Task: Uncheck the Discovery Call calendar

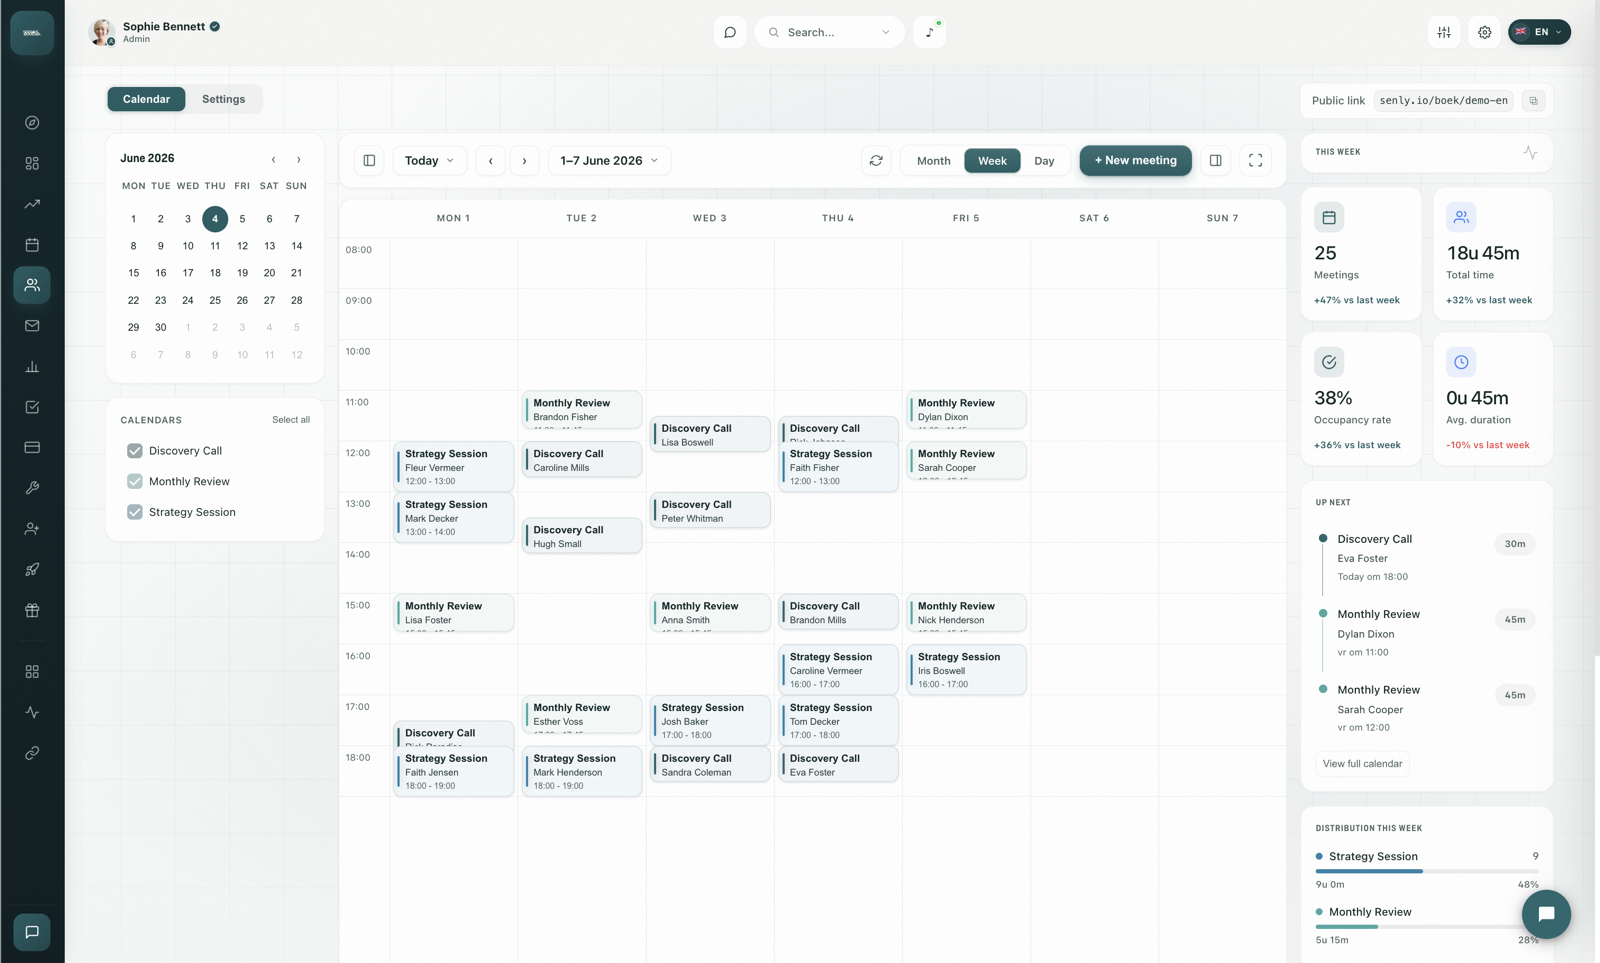Action: 135,451
